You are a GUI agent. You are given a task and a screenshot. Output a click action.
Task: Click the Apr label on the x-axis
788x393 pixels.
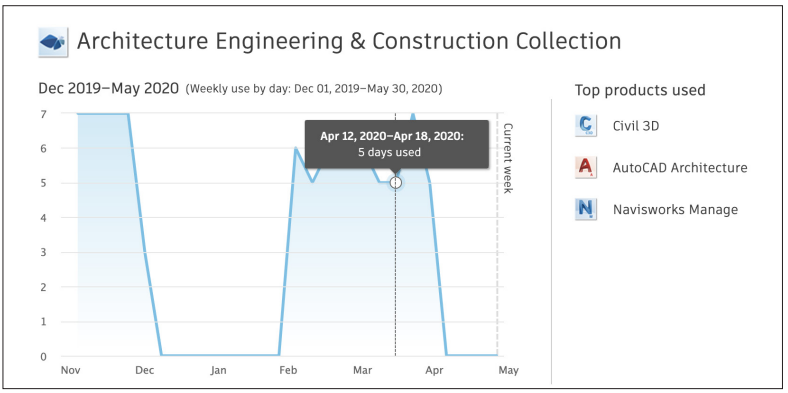[x=434, y=371]
